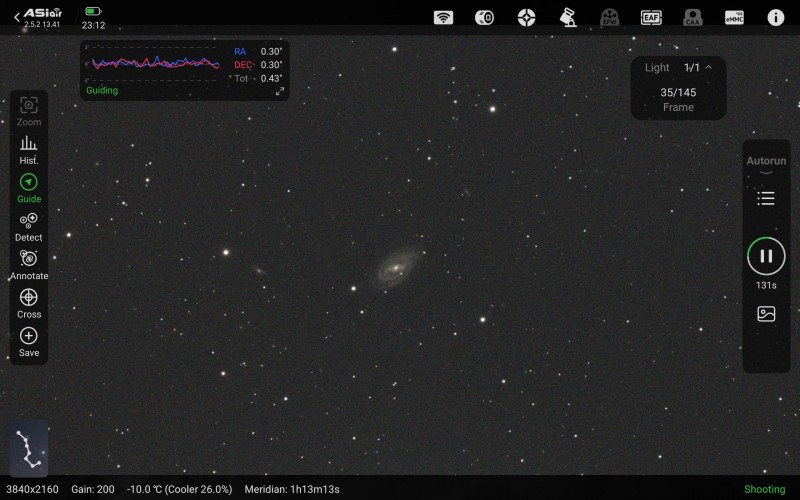Pause the shooting sequence

click(766, 256)
